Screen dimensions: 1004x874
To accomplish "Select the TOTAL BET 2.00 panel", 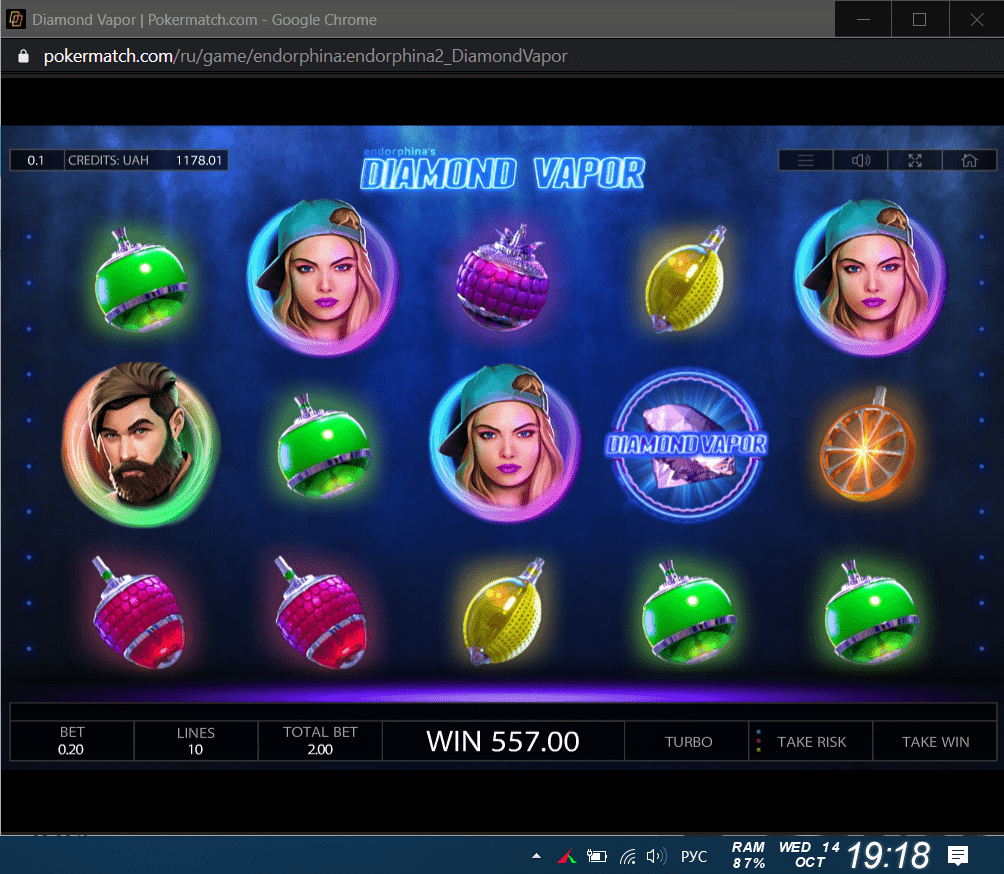I will point(320,741).
